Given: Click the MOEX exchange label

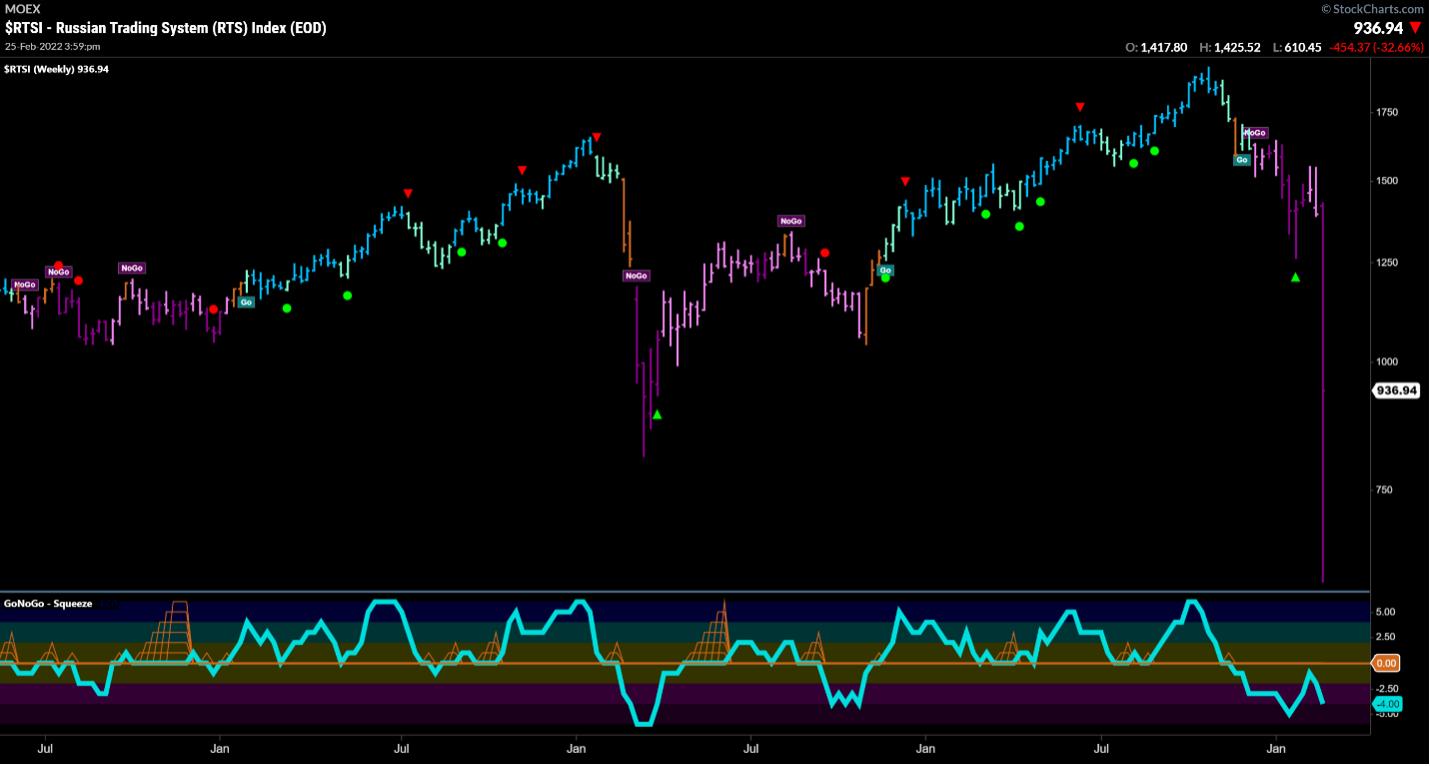Looking at the screenshot, I should pyautogui.click(x=22, y=9).
